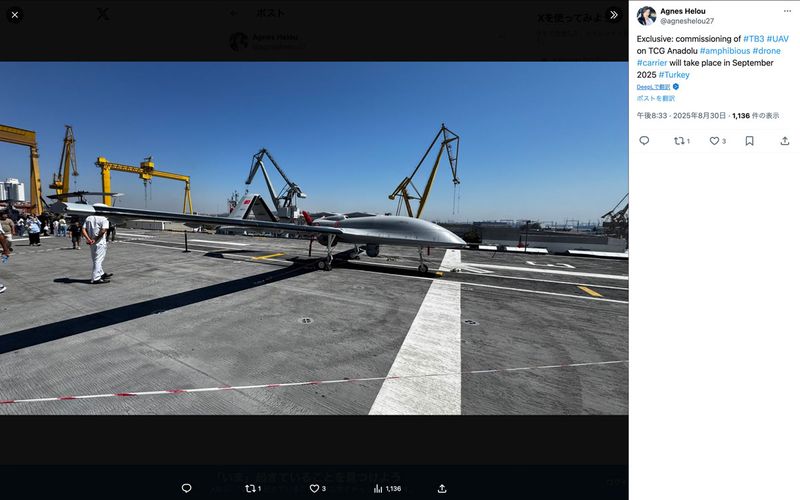
Task: Reply to the post in side panel
Action: coord(644,141)
